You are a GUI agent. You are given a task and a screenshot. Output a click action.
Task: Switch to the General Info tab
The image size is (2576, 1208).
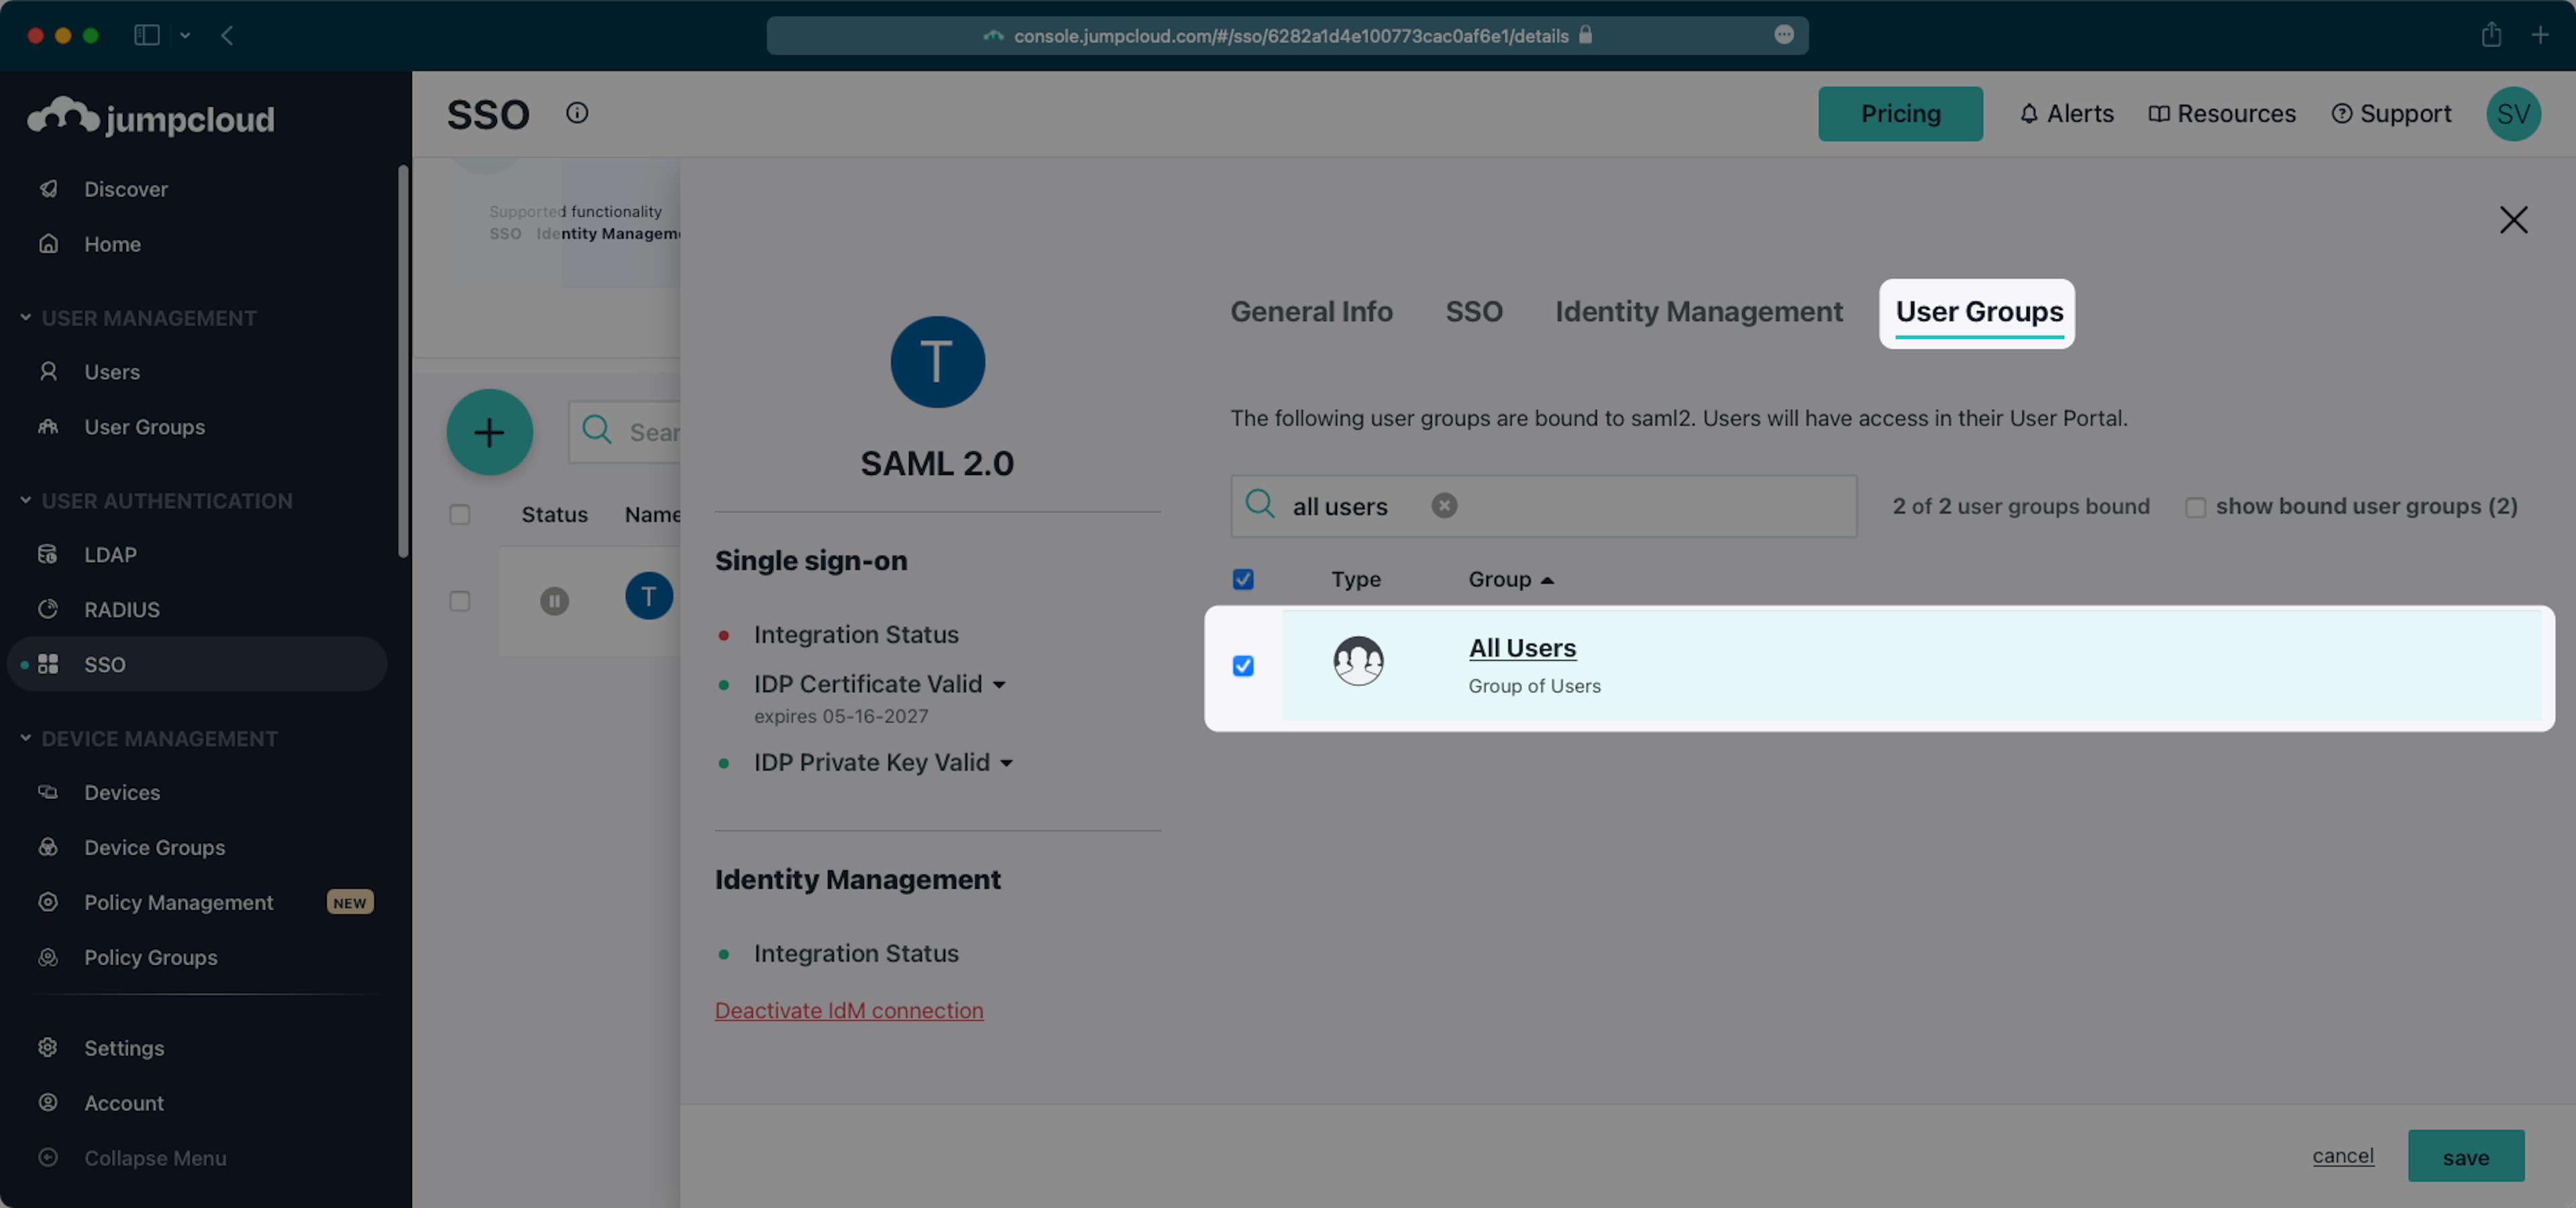(1311, 312)
